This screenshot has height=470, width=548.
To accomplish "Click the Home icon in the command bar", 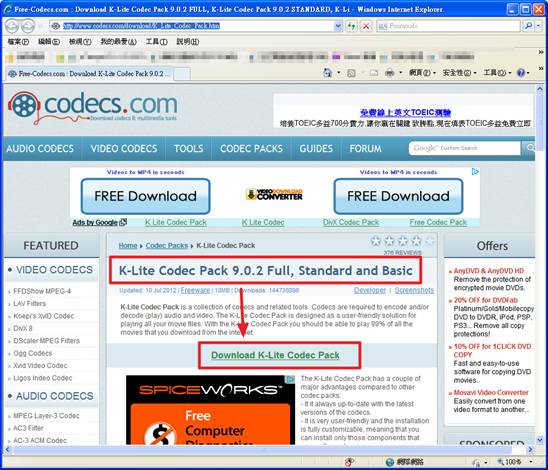I will coord(327,73).
